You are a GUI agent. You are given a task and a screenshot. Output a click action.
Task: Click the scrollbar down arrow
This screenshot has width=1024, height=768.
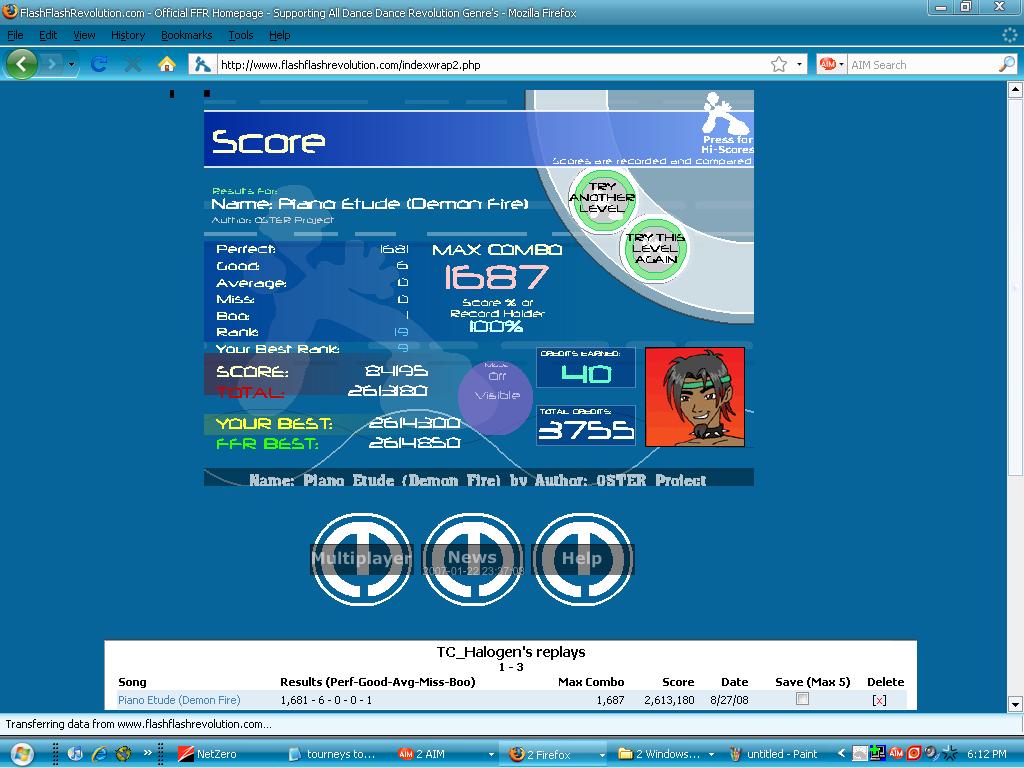point(1015,704)
